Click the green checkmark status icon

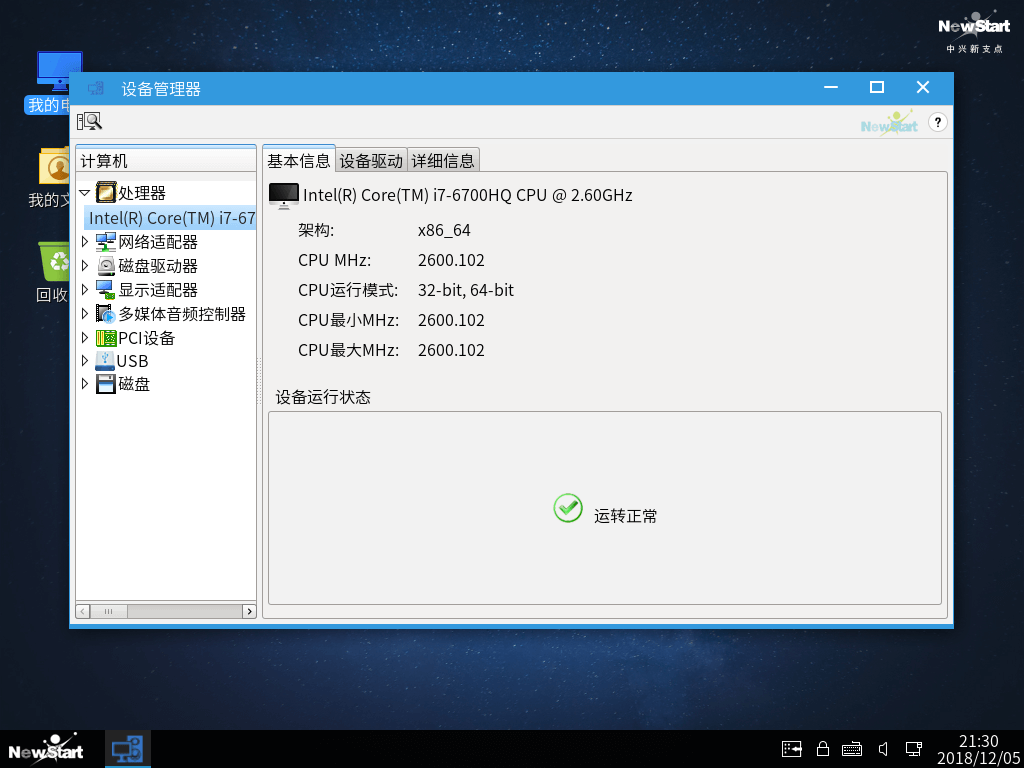[568, 507]
